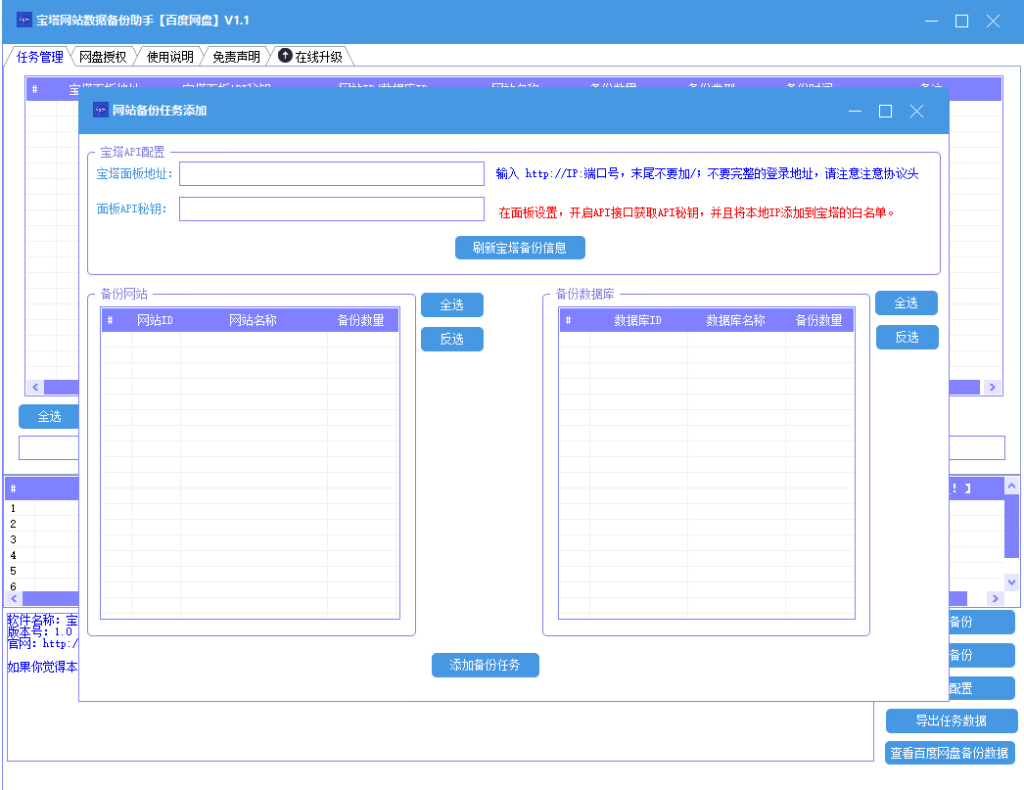Click 全选 beside the 备份网站 list

452,305
